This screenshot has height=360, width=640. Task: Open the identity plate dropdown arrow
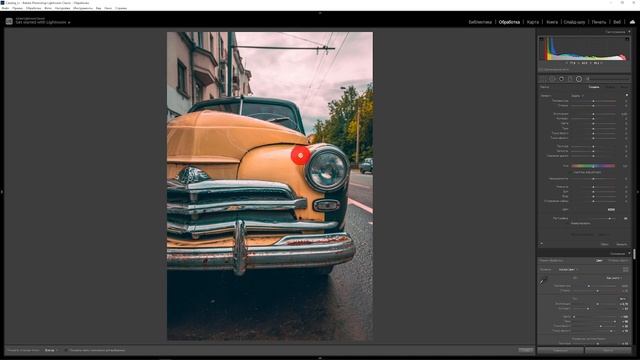point(69,23)
